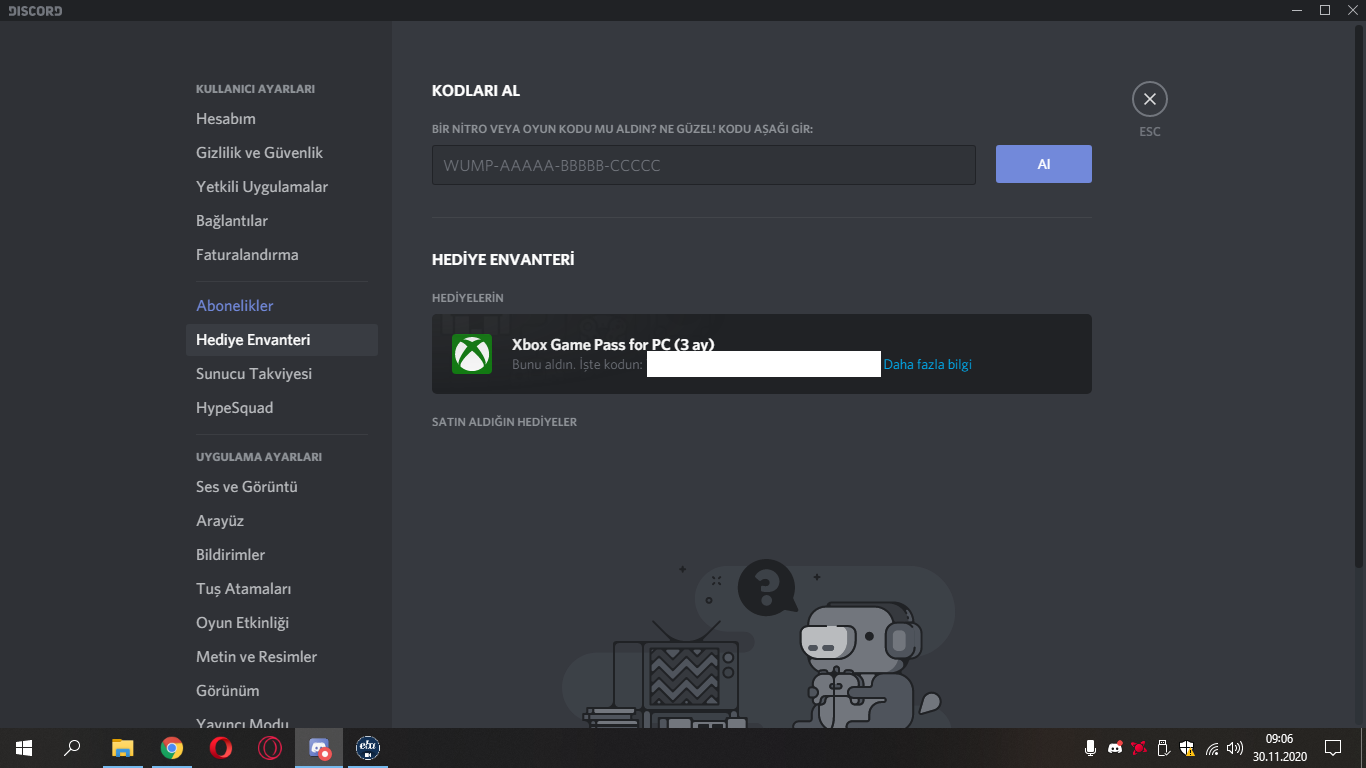Viewport: 1366px width, 768px height.
Task: Launch Opera GX from taskbar
Action: tap(270, 748)
